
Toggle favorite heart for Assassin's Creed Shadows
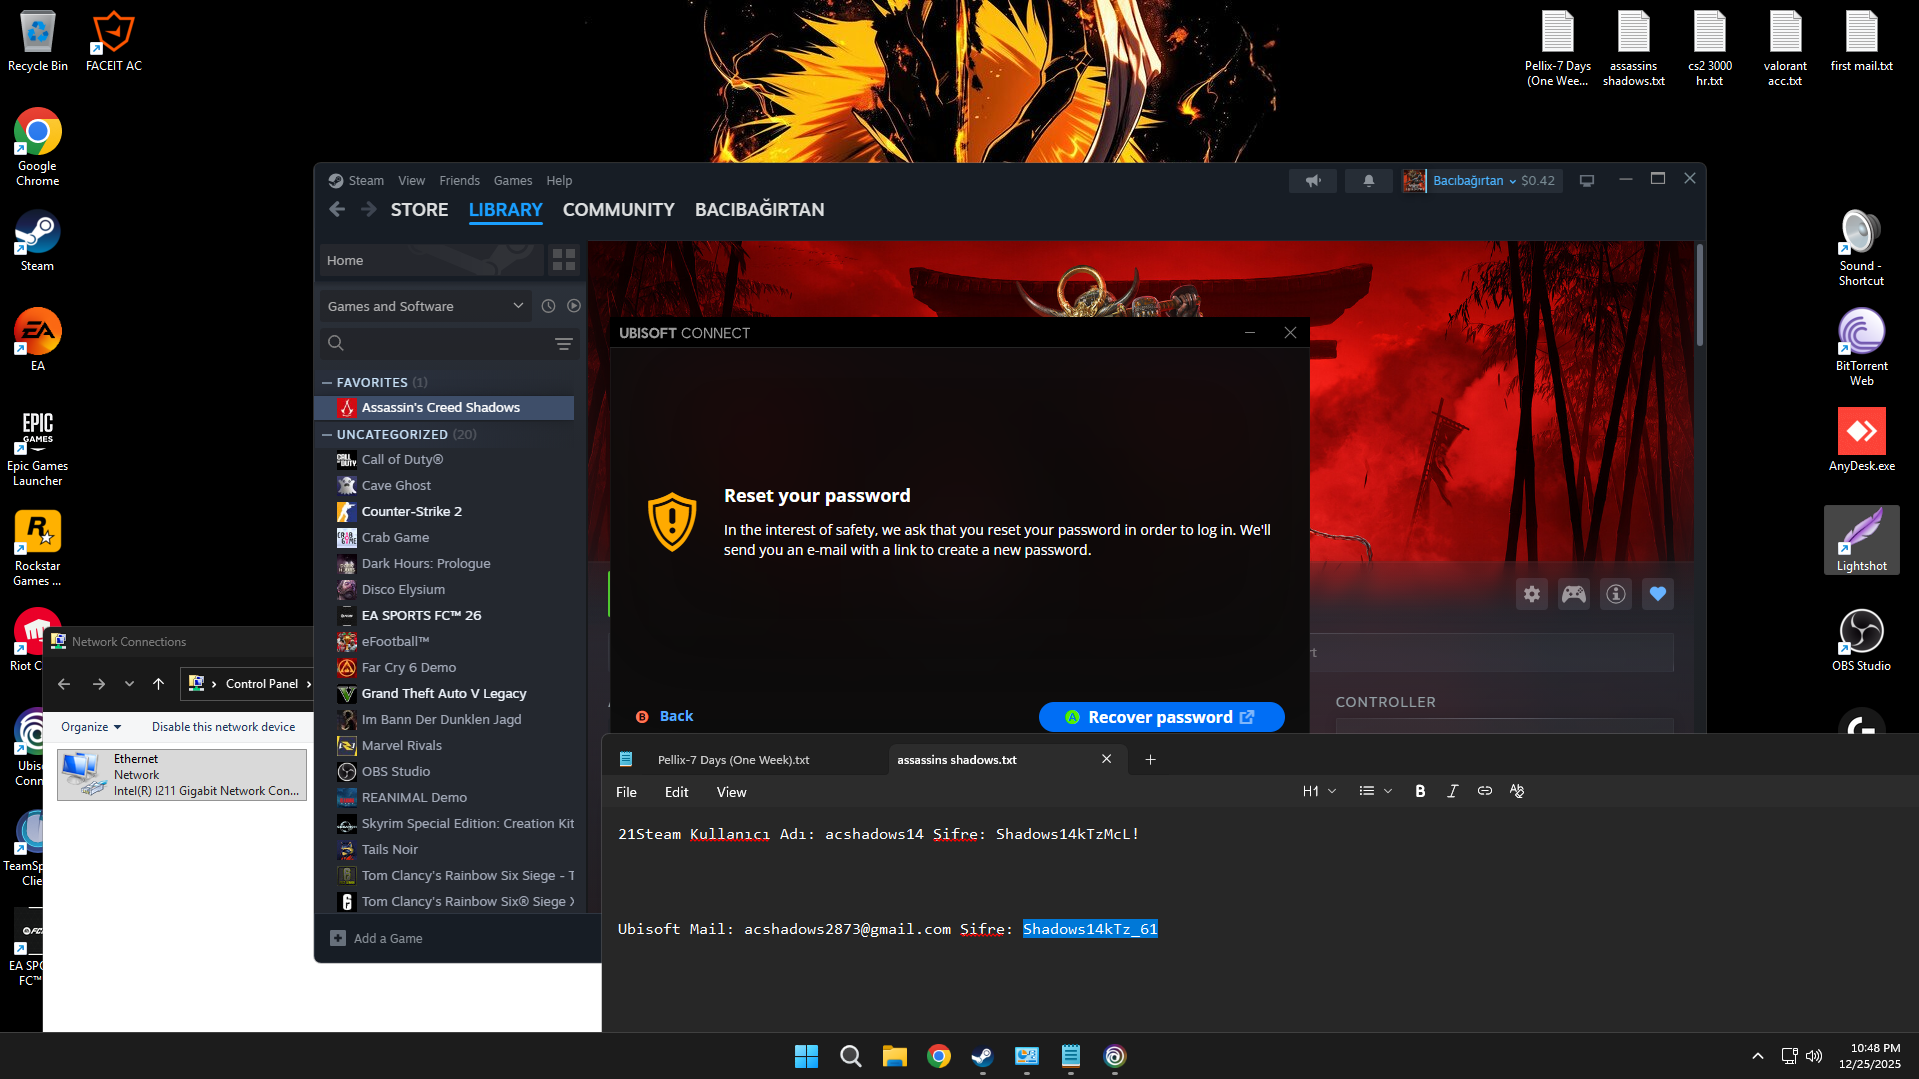pos(1657,594)
